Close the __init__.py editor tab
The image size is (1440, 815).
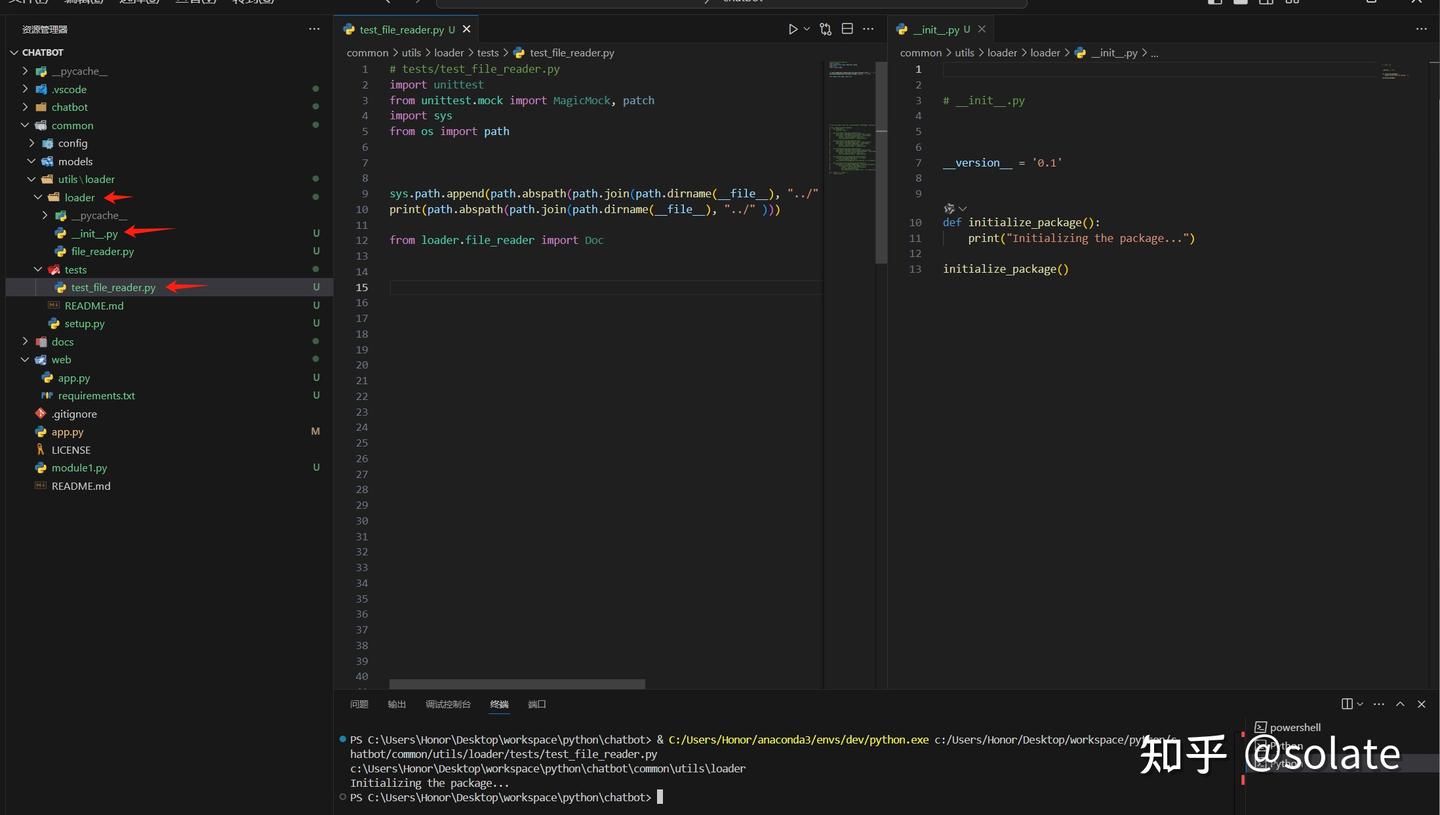tap(981, 30)
